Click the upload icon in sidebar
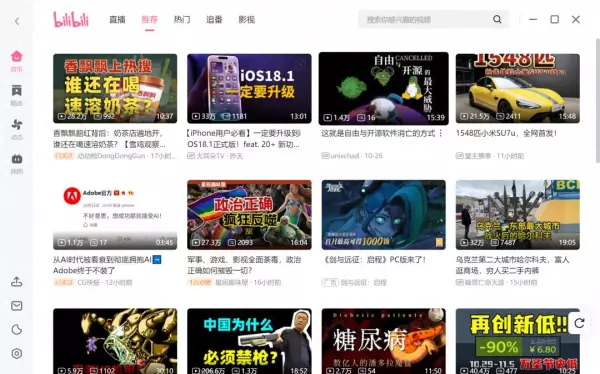The height and width of the screenshot is (374, 600). [x=16, y=282]
